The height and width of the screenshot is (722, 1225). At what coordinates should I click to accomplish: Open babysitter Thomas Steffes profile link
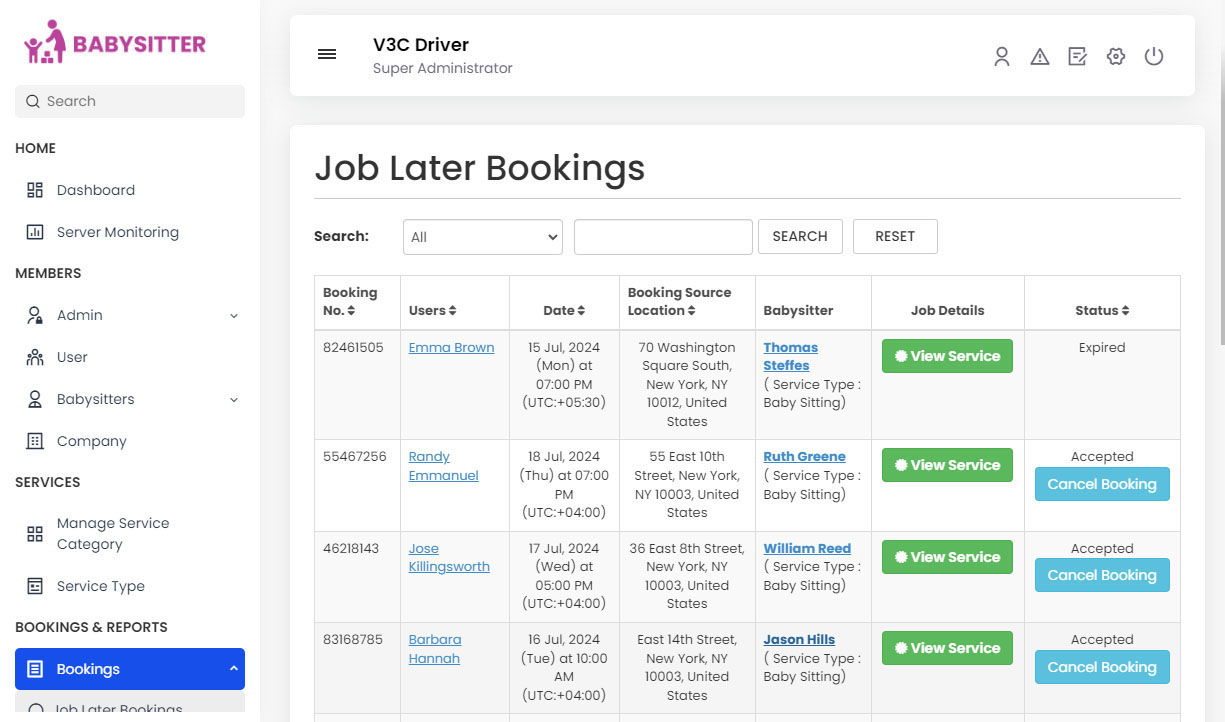click(790, 356)
